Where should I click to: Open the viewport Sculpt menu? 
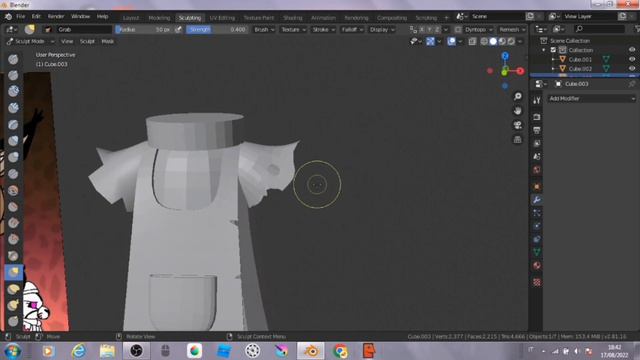(x=87, y=41)
